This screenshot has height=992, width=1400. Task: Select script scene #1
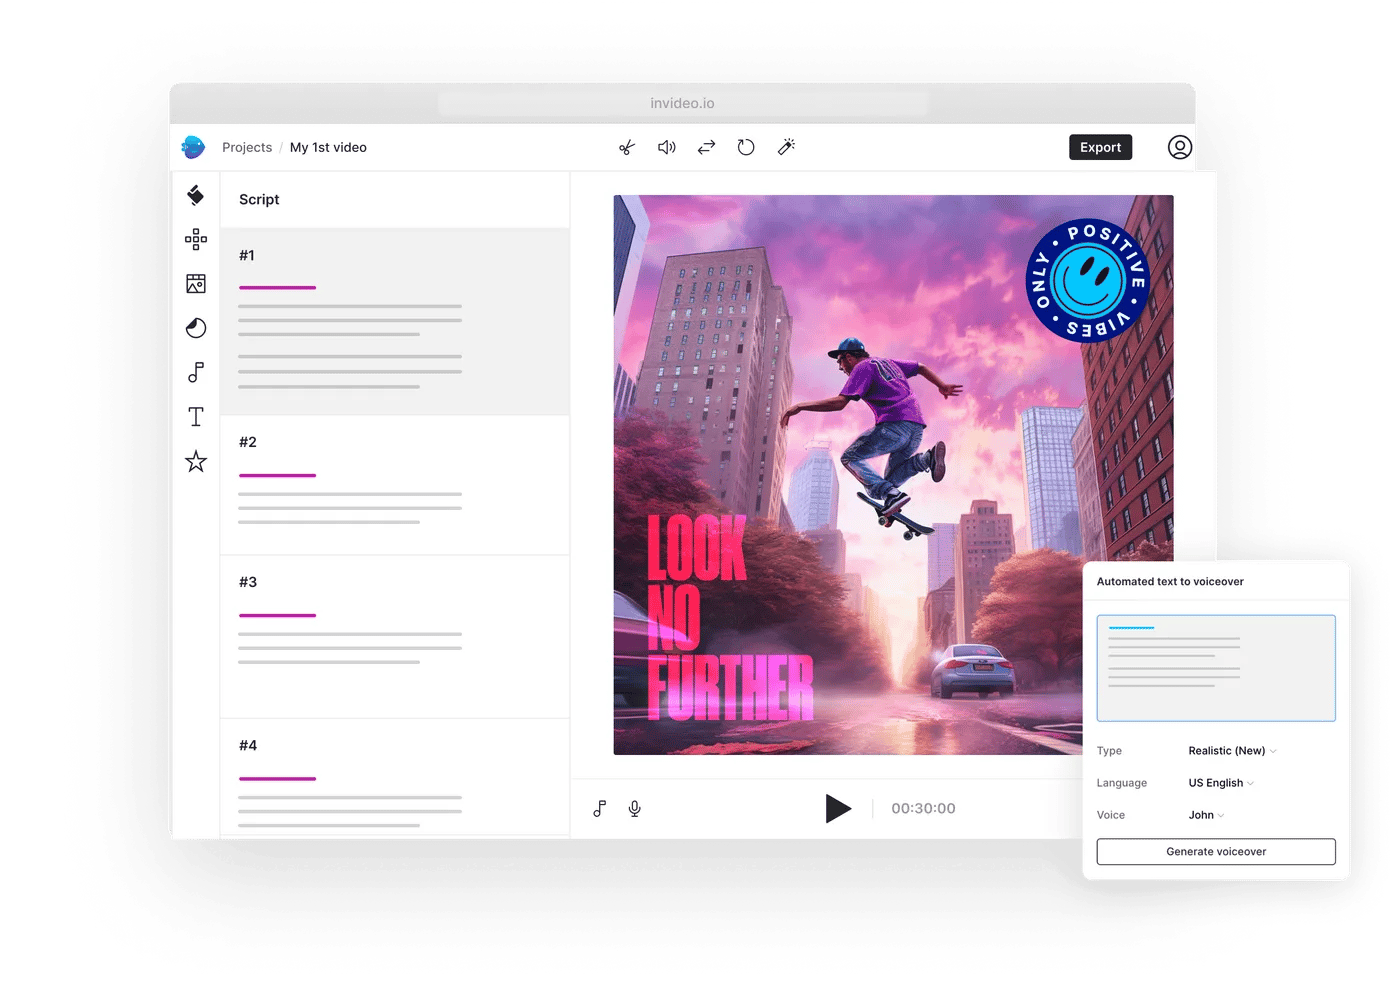[x=395, y=321]
